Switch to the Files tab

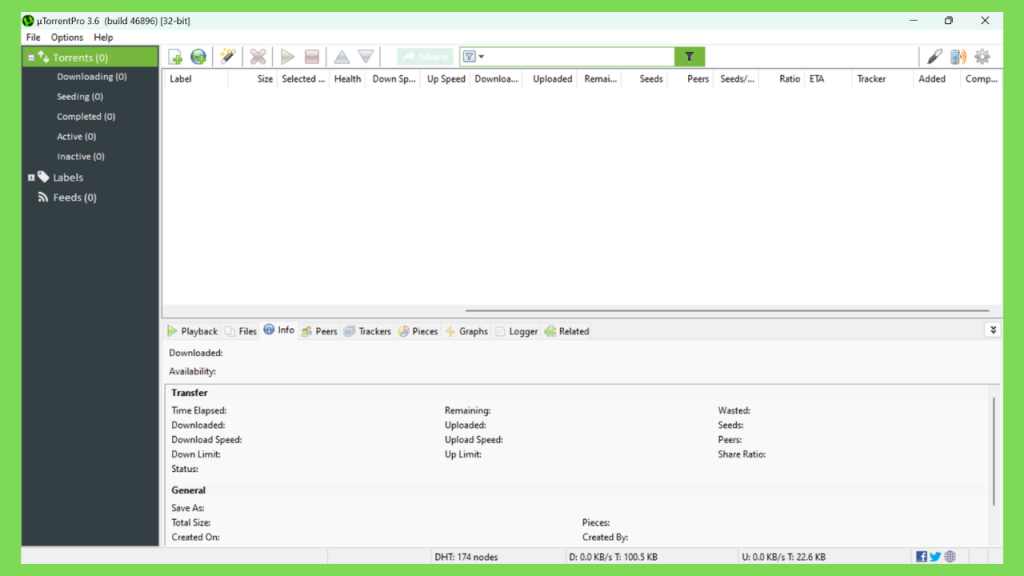[x=240, y=331]
